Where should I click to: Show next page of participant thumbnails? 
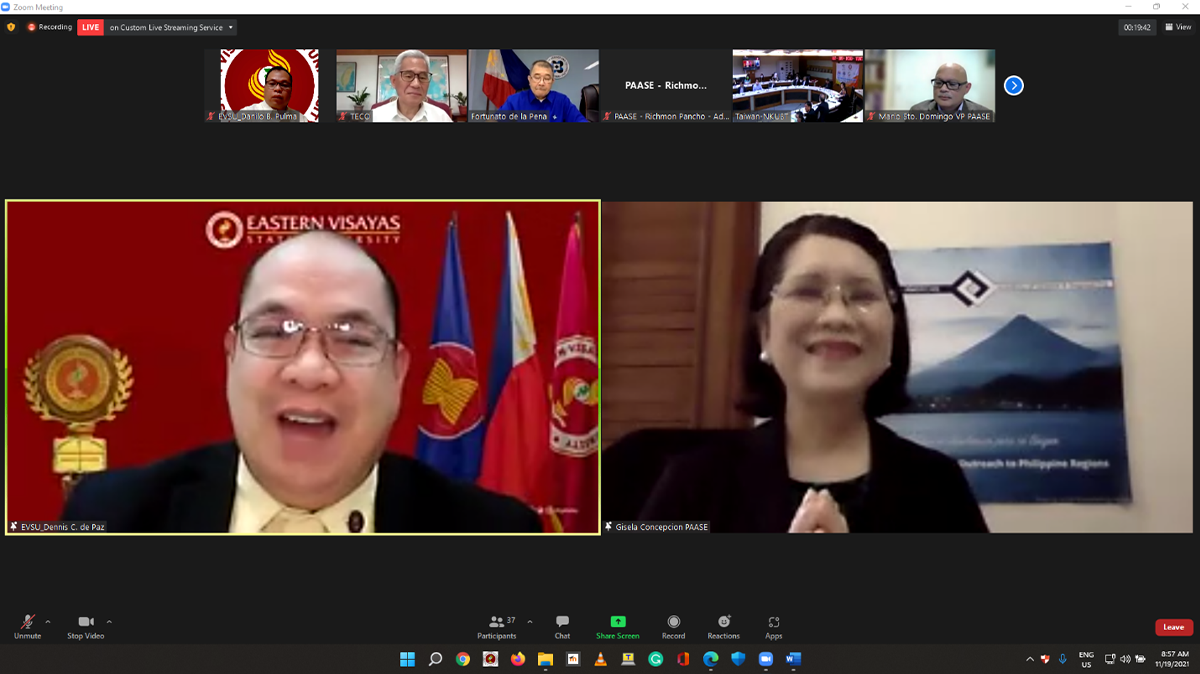[1013, 86]
